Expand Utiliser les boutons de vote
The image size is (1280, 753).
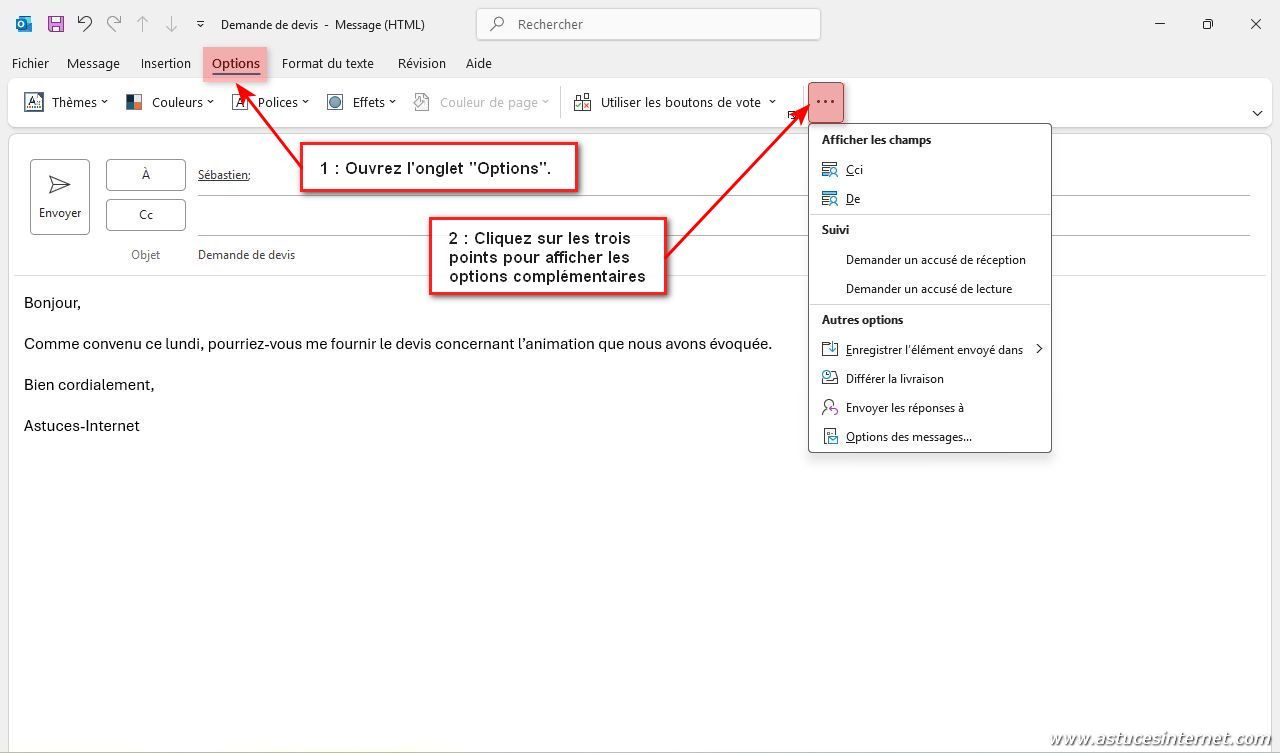[x=674, y=102]
